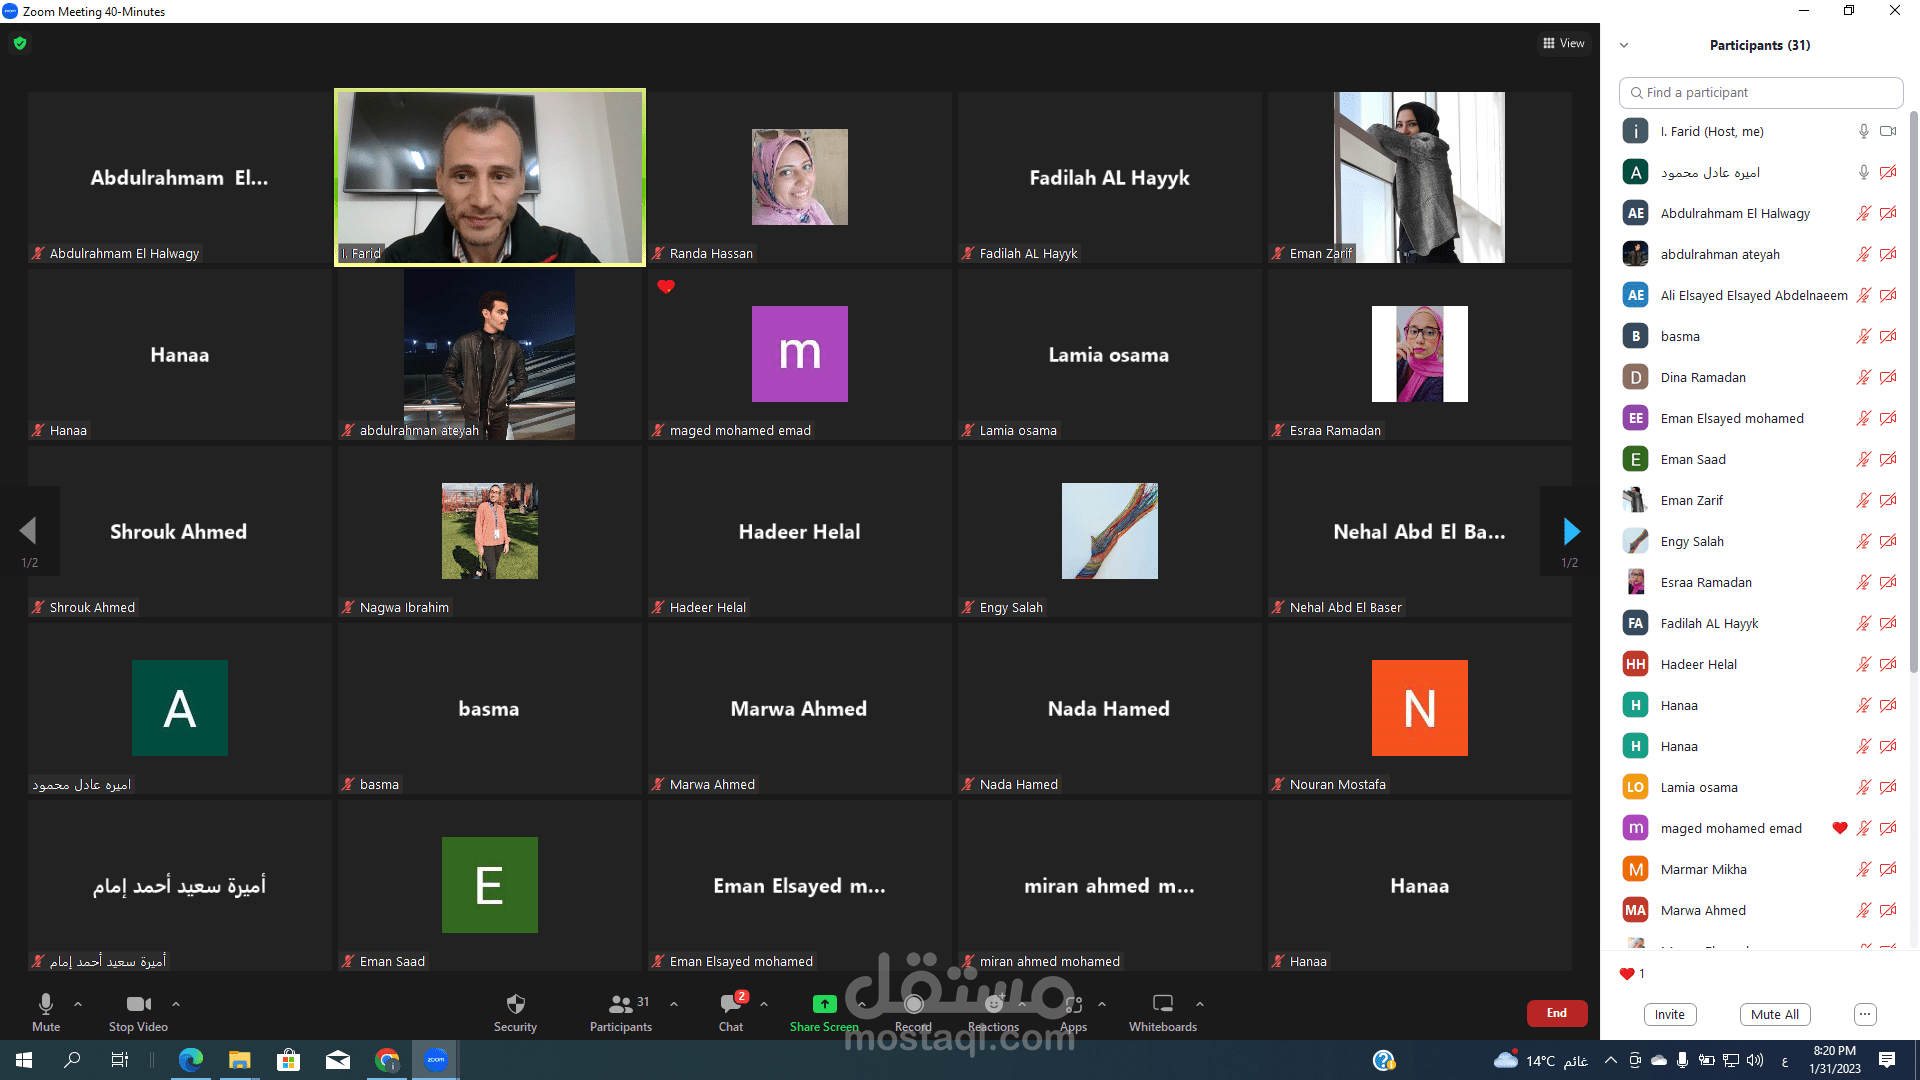
Task: Toggle mute for Abdulrahmam El Halwagy in list
Action: tap(1863, 213)
